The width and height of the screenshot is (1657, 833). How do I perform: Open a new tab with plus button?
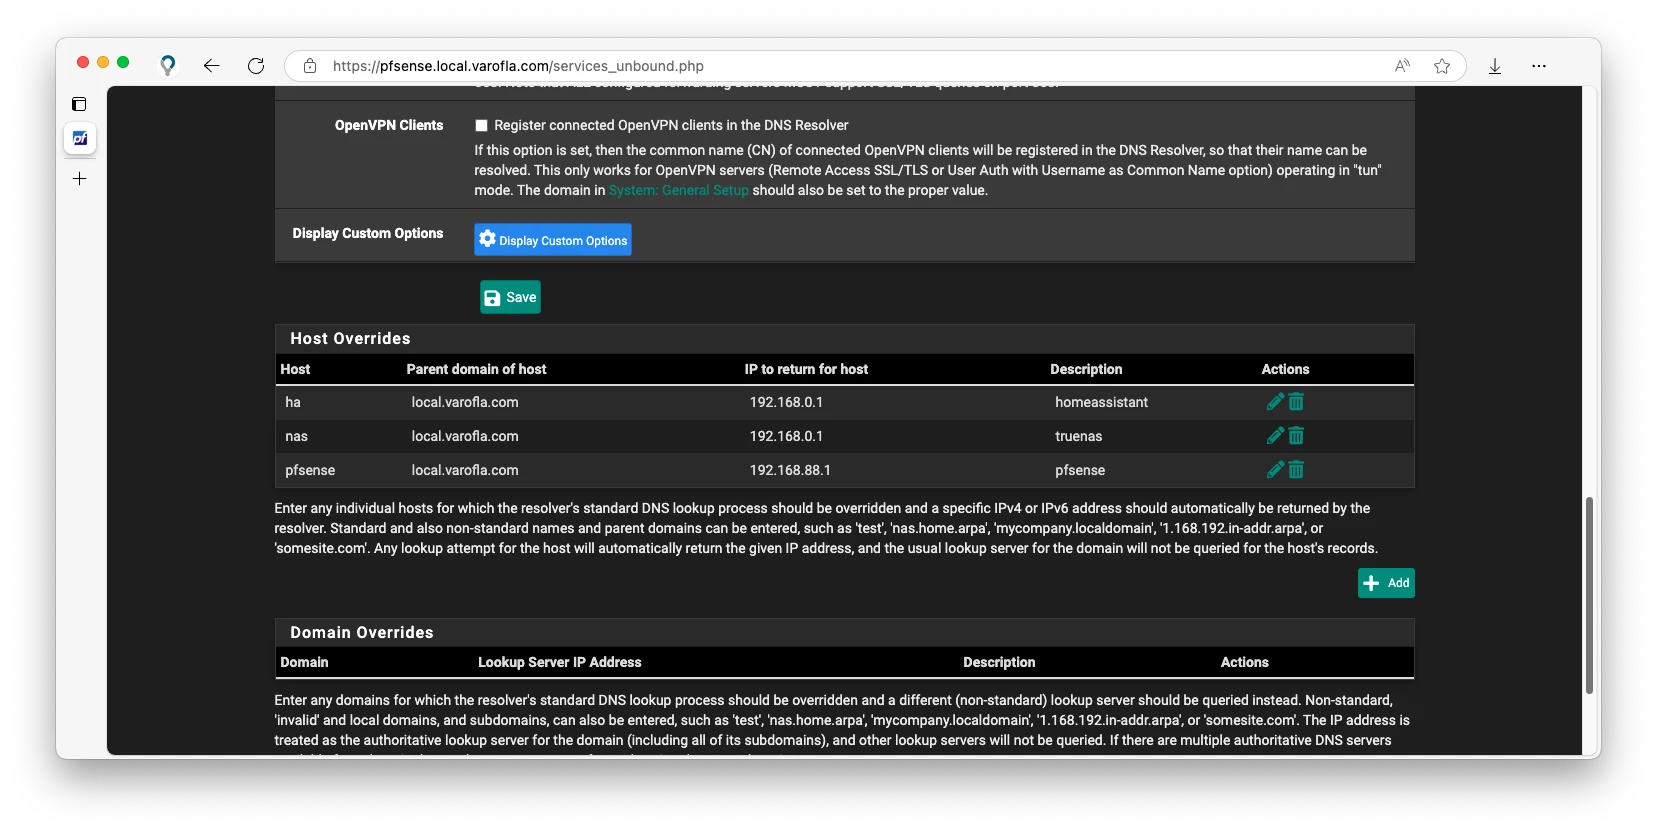click(x=80, y=179)
